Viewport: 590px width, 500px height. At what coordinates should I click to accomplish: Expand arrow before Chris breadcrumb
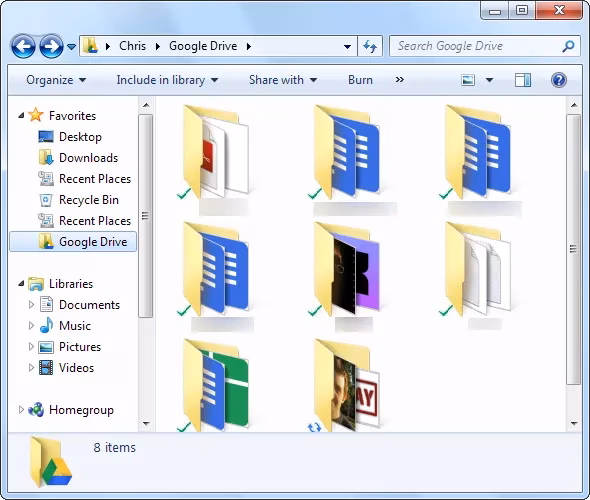point(108,46)
